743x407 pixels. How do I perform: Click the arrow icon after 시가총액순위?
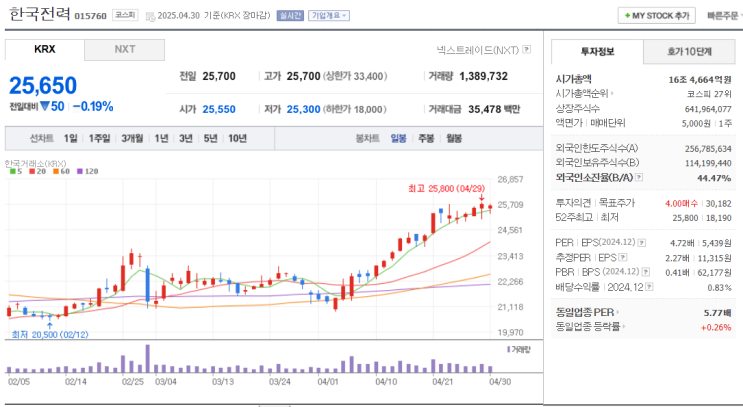tap(612, 93)
